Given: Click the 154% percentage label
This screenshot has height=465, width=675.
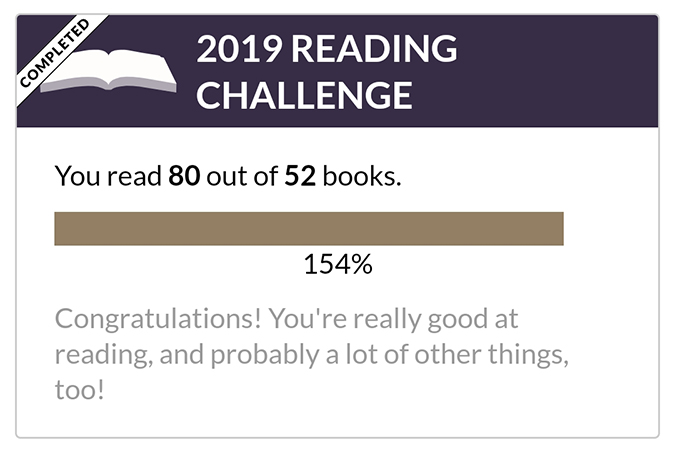Looking at the screenshot, I should (338, 264).
